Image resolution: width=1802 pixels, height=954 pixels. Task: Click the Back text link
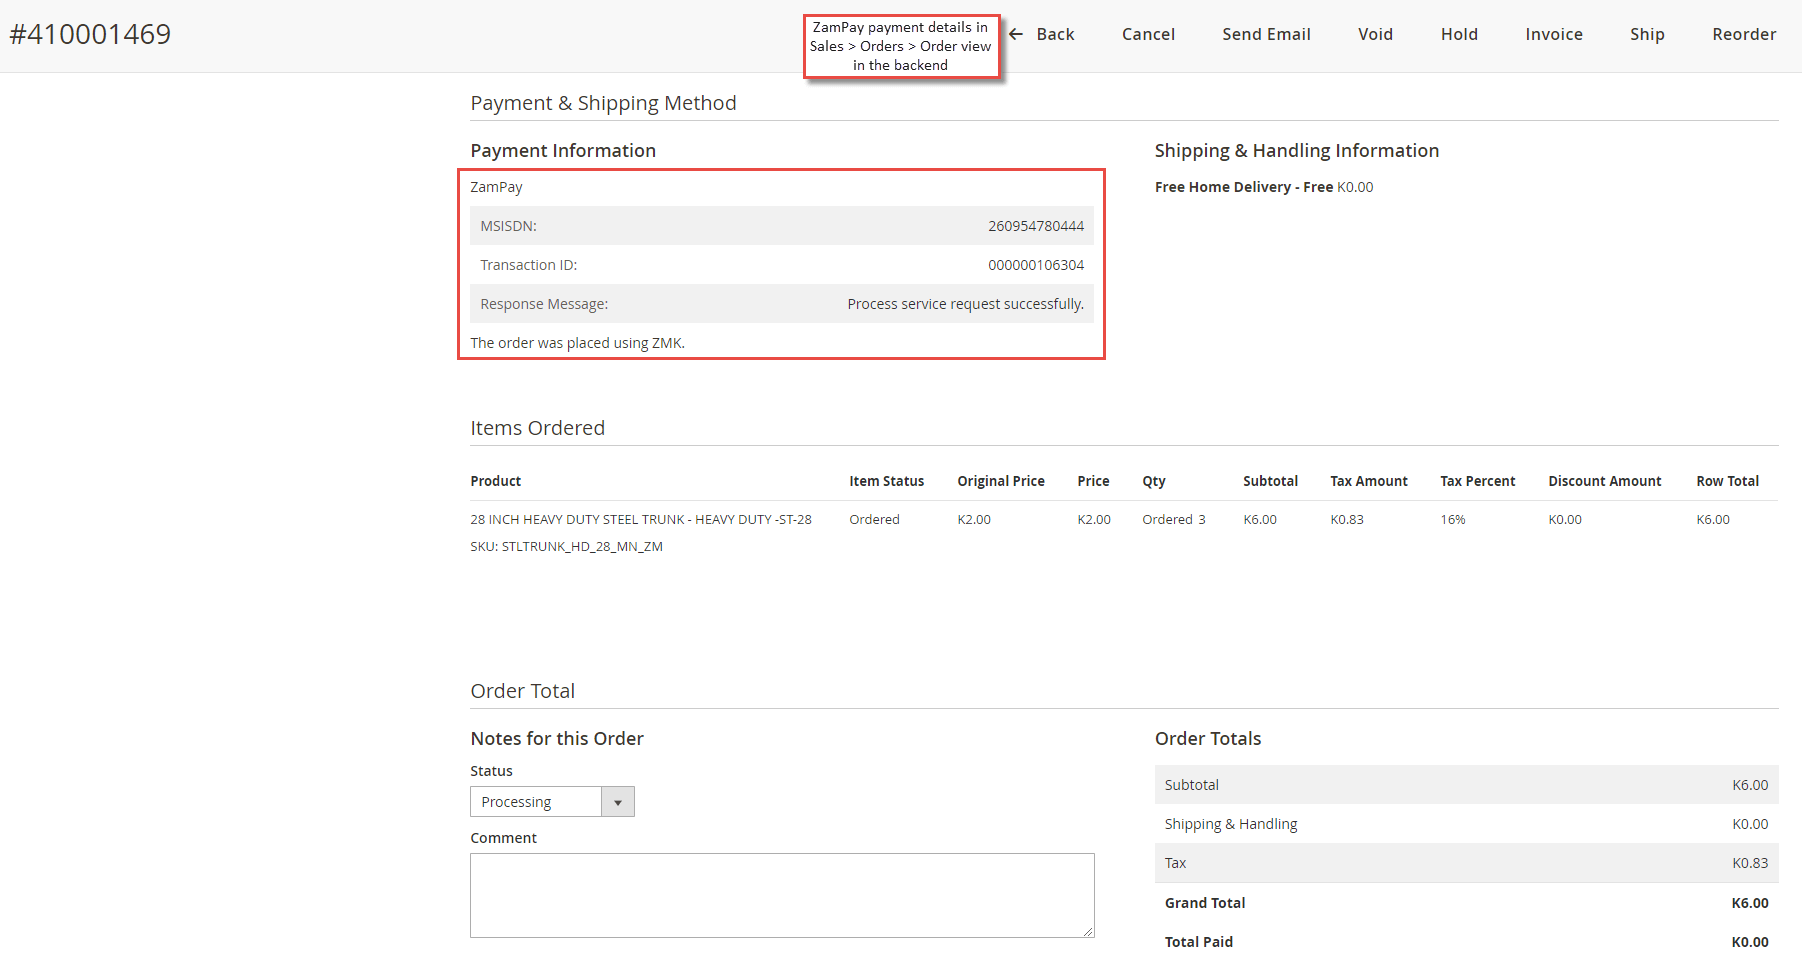click(1055, 34)
